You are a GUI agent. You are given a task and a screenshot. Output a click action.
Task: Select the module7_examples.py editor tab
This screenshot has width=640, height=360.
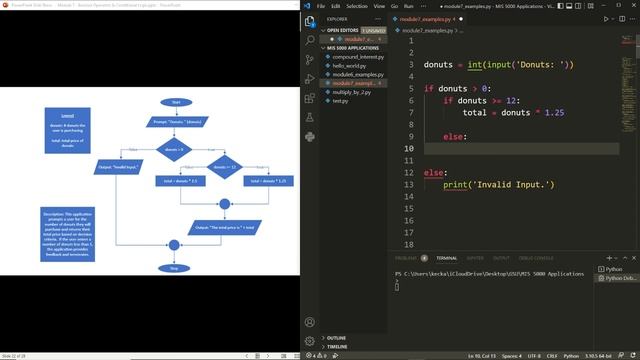[x=427, y=19]
